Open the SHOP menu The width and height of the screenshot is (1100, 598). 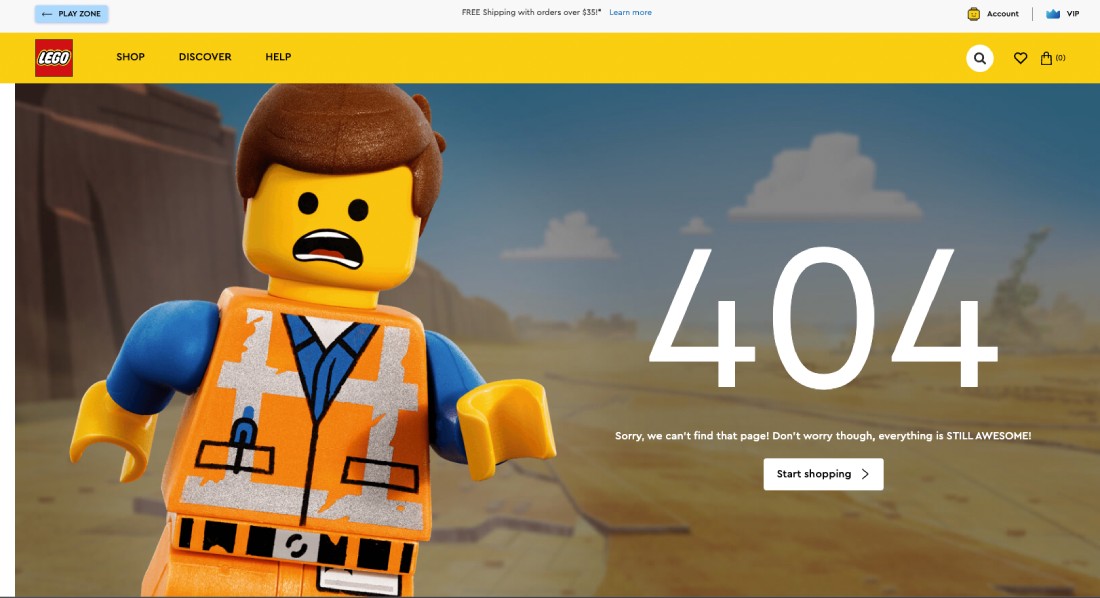[x=130, y=57]
